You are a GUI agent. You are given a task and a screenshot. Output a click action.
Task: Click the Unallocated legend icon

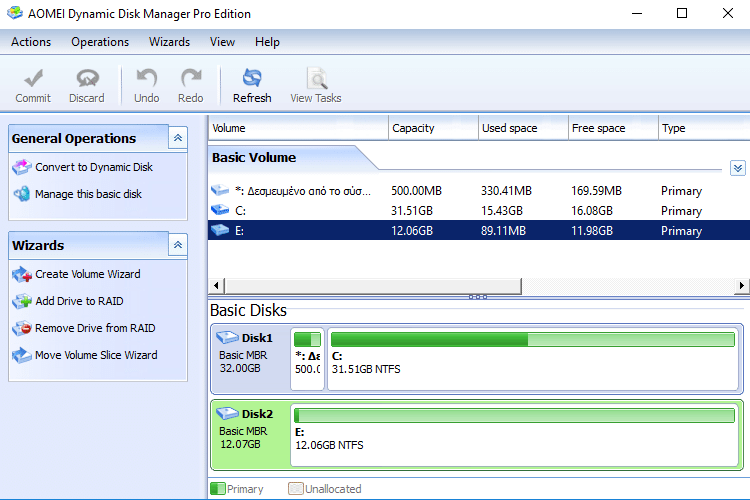tap(296, 489)
